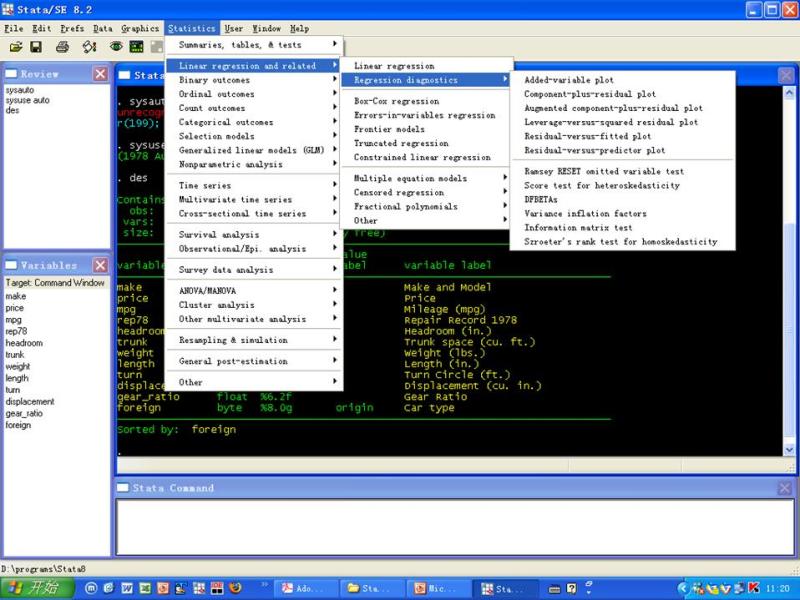
Task: Switch to the Mic... taskbar window
Action: click(x=438, y=588)
